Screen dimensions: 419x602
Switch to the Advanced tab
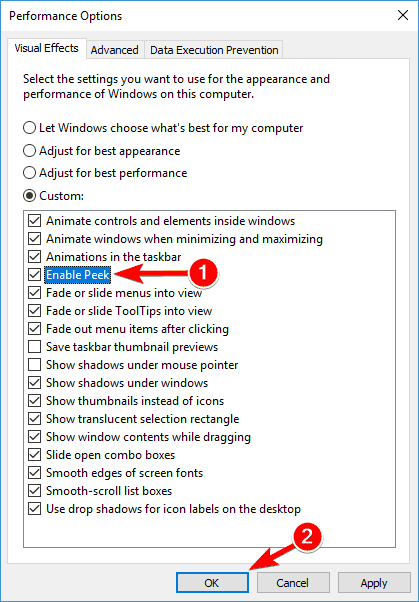coord(114,50)
